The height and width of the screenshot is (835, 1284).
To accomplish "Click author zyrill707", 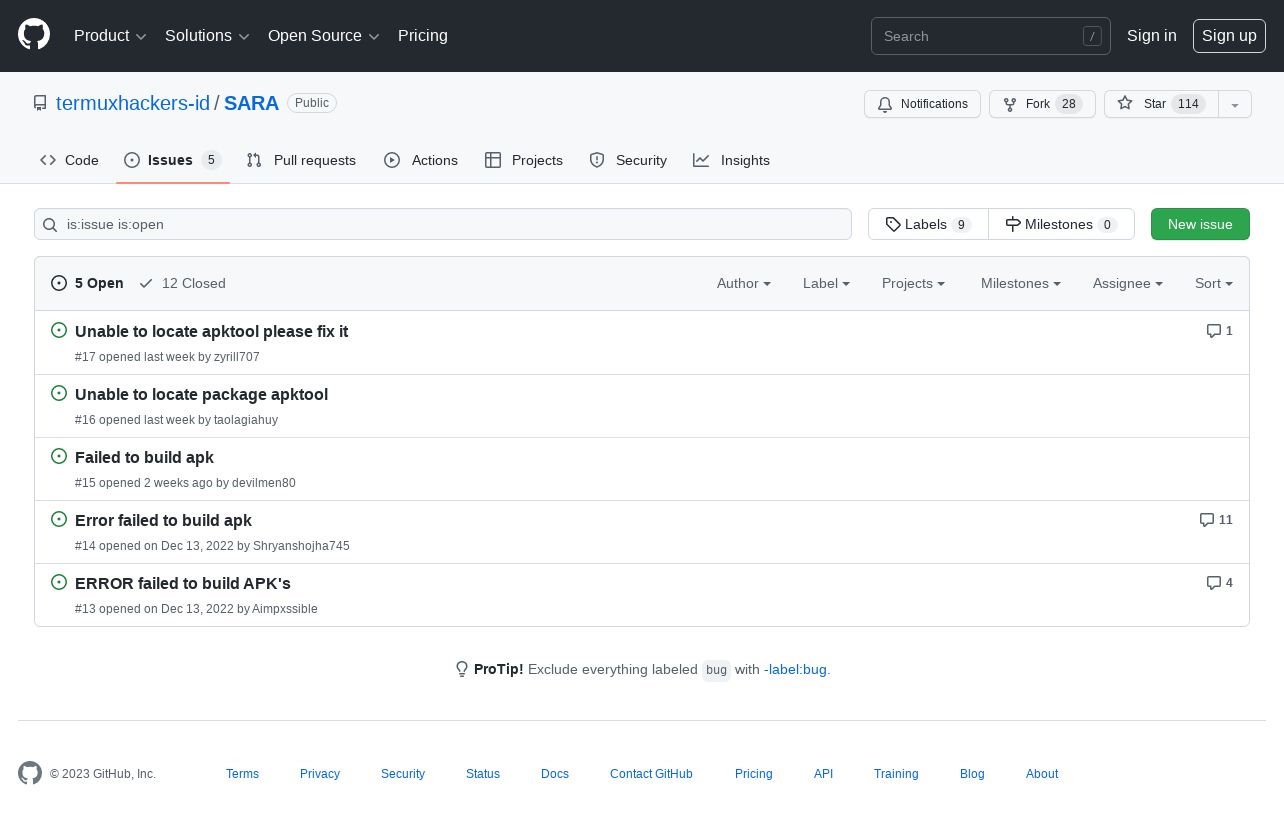I will [236, 357].
